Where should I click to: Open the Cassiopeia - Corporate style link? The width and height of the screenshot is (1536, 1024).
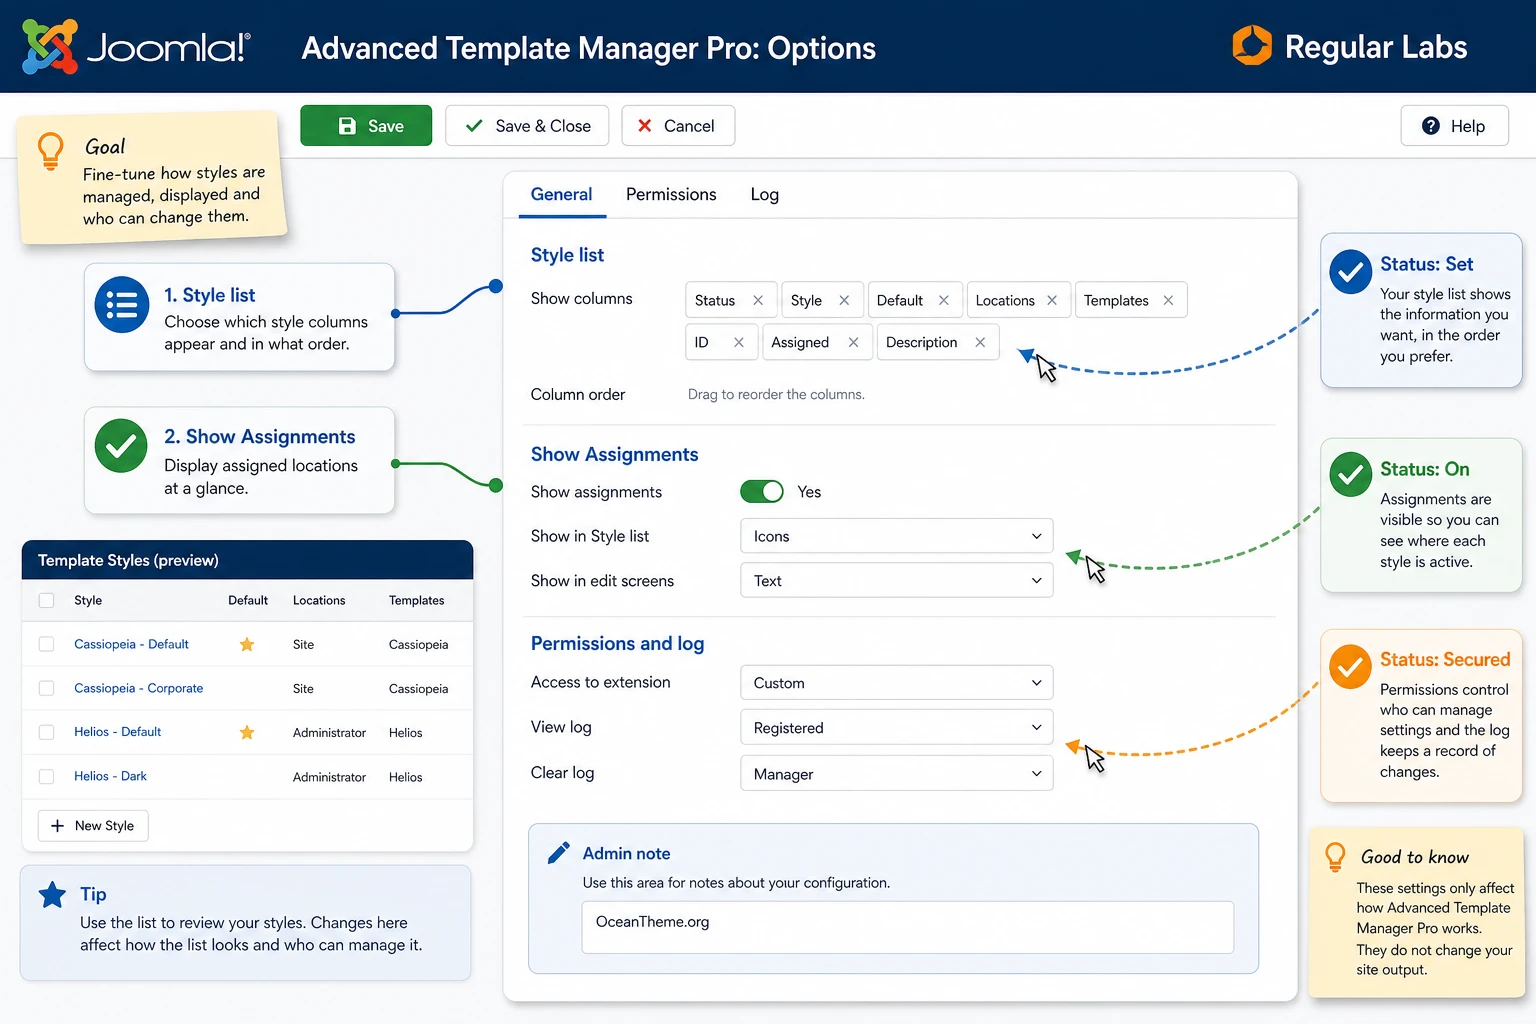[138, 688]
